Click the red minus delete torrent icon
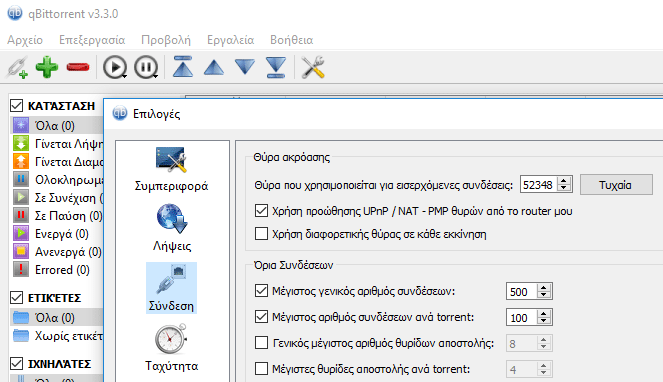 [x=78, y=67]
